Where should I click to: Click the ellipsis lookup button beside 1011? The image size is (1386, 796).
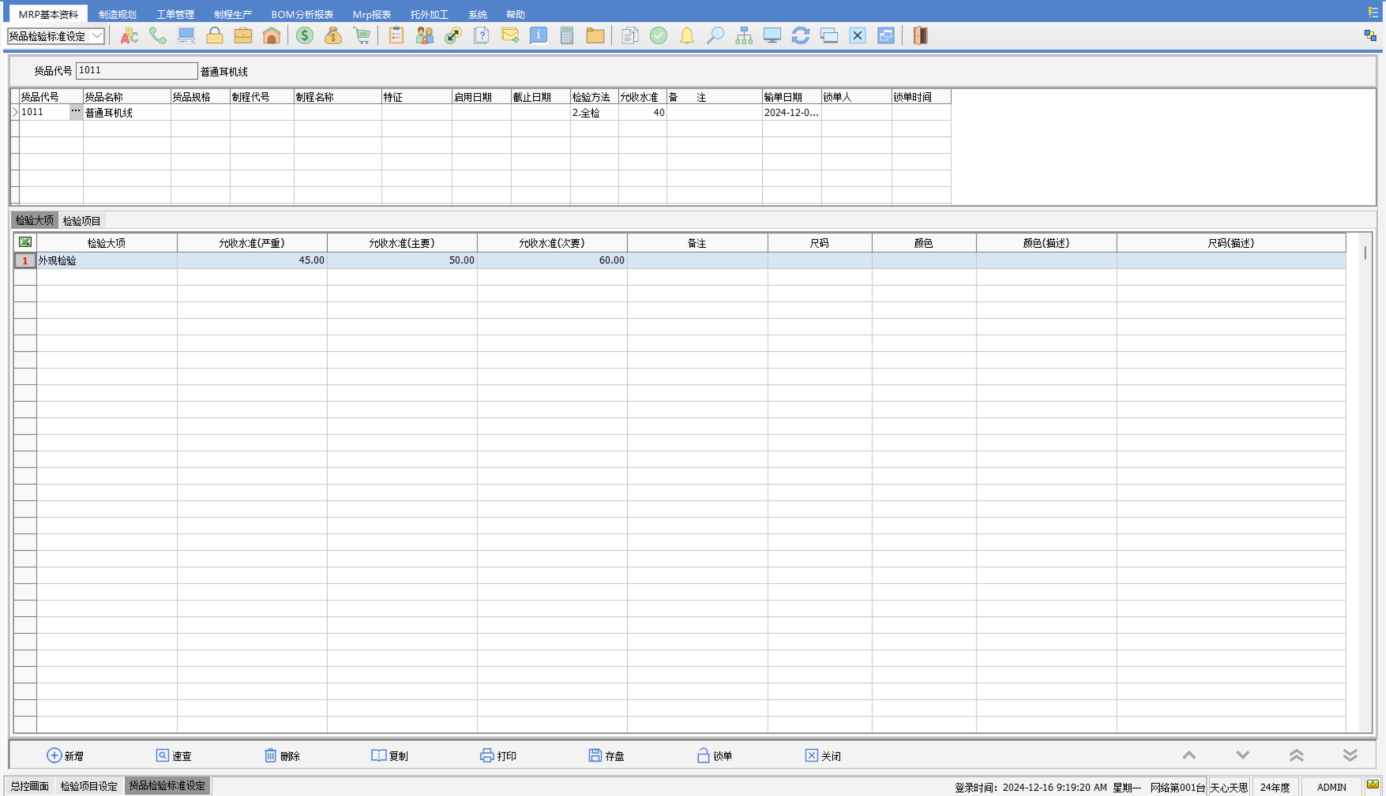pyautogui.click(x=75, y=112)
